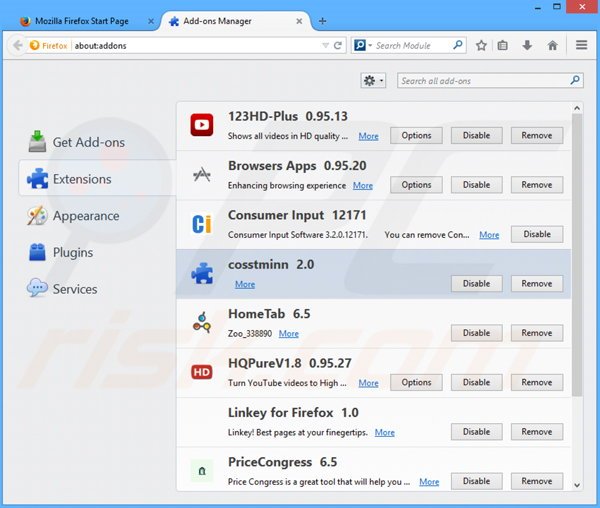Remove the HQPureV1.8 extension

pyautogui.click(x=537, y=382)
